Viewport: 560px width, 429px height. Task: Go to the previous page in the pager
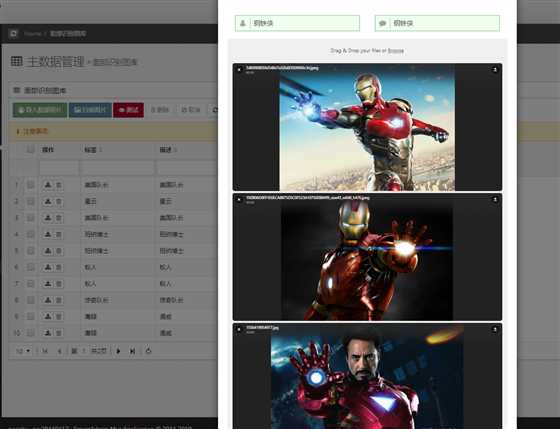pyautogui.click(x=60, y=351)
